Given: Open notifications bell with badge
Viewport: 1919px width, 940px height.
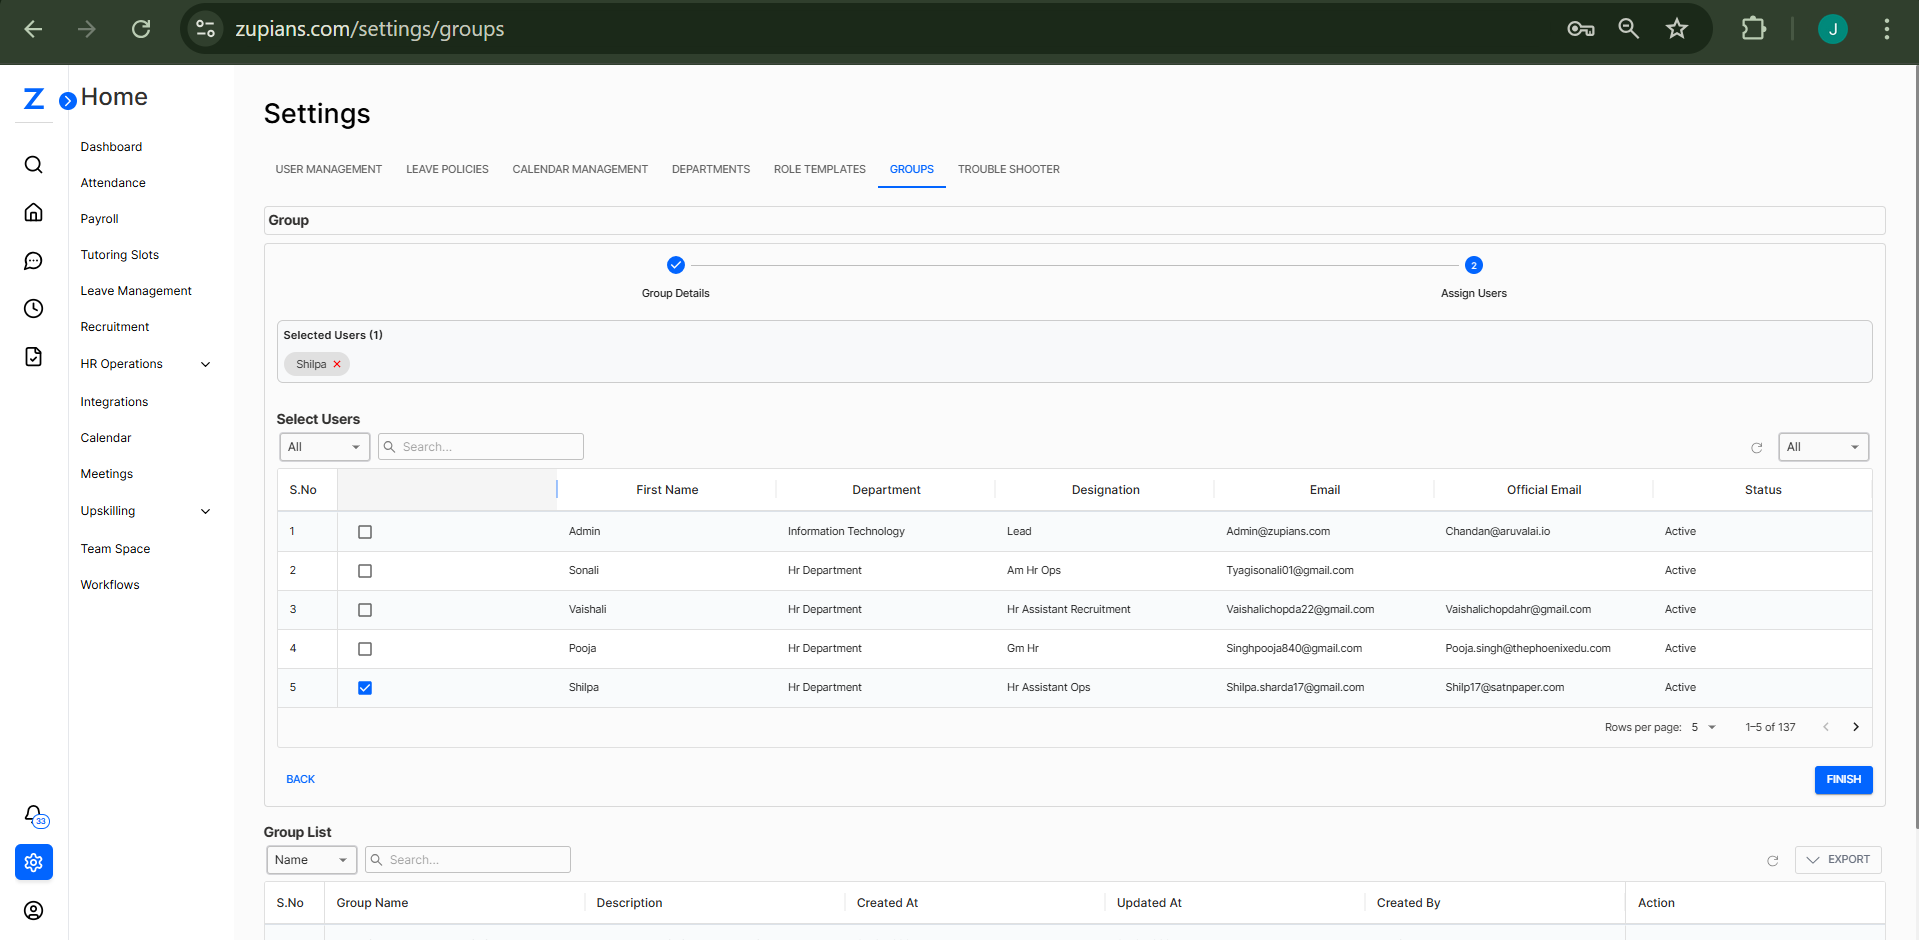Looking at the screenshot, I should point(34,815).
